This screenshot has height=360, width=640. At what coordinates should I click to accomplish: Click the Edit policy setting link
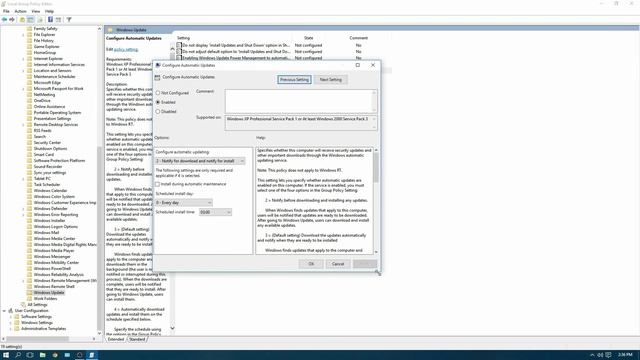[x=126, y=49]
